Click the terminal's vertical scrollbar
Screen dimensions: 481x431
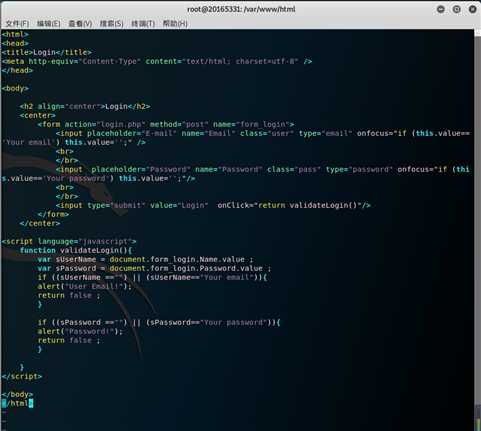pos(477,230)
